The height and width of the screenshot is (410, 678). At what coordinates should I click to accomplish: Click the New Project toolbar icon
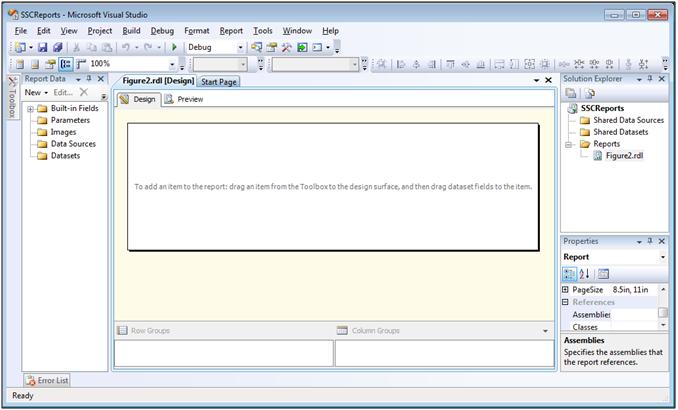click(x=20, y=47)
